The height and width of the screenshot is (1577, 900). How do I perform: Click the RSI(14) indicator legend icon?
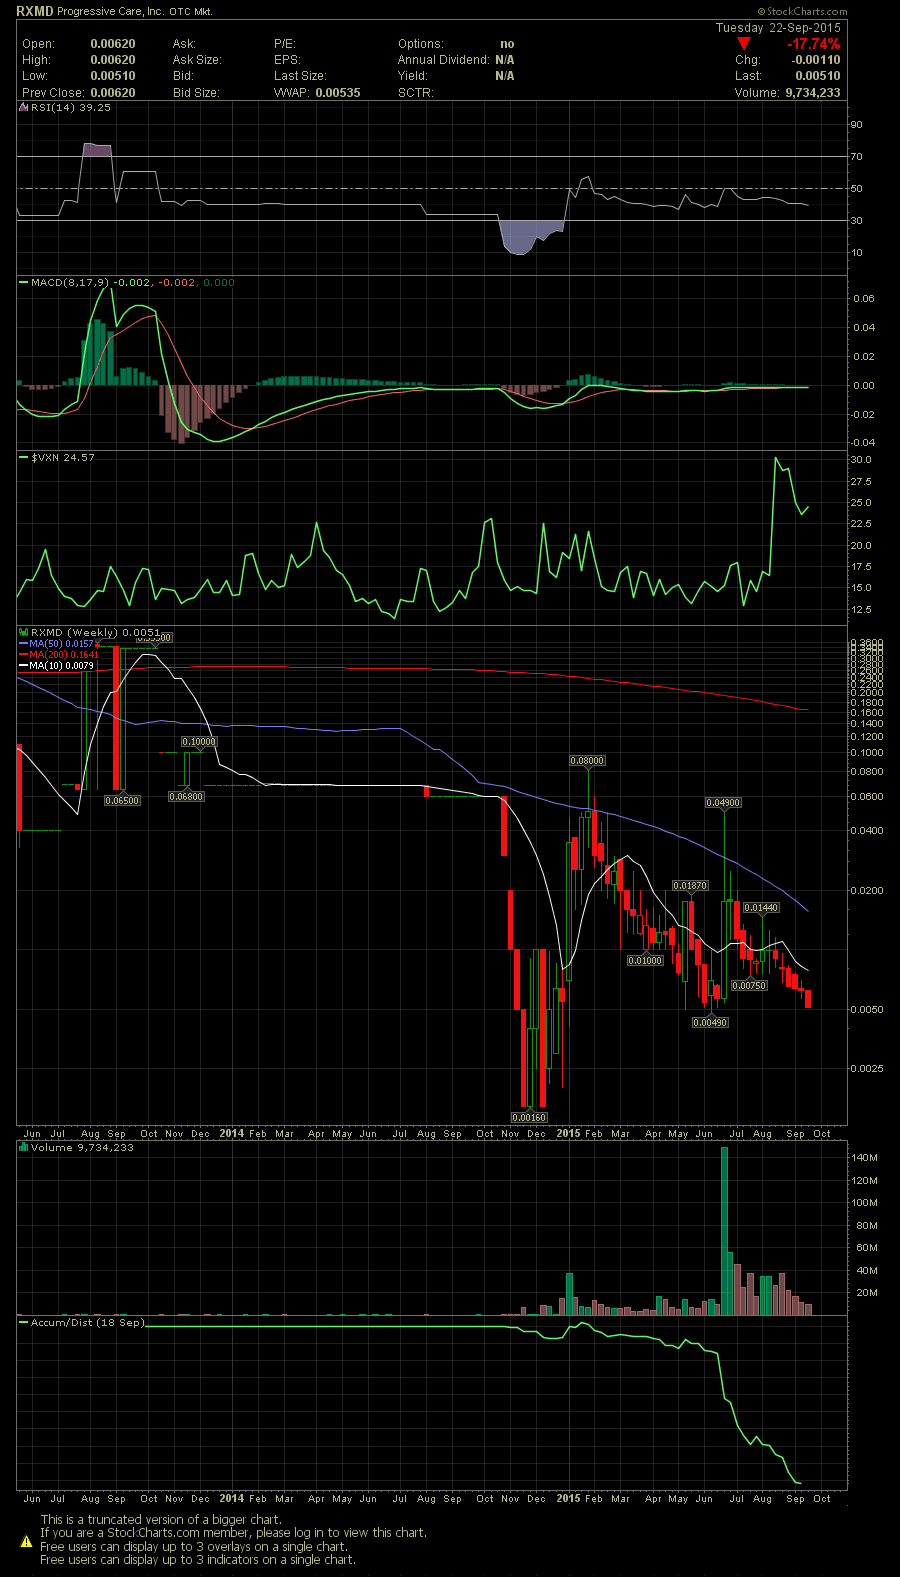pos(24,107)
